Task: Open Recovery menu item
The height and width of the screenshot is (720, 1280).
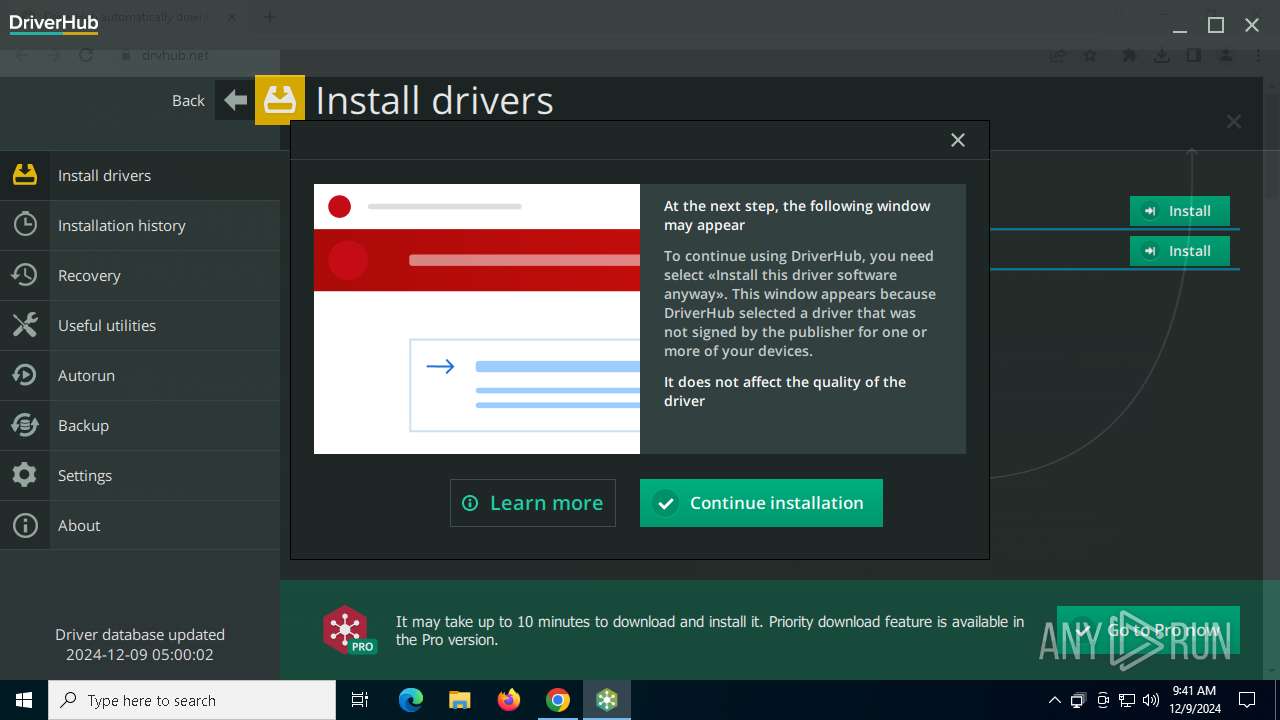Action: [x=140, y=275]
